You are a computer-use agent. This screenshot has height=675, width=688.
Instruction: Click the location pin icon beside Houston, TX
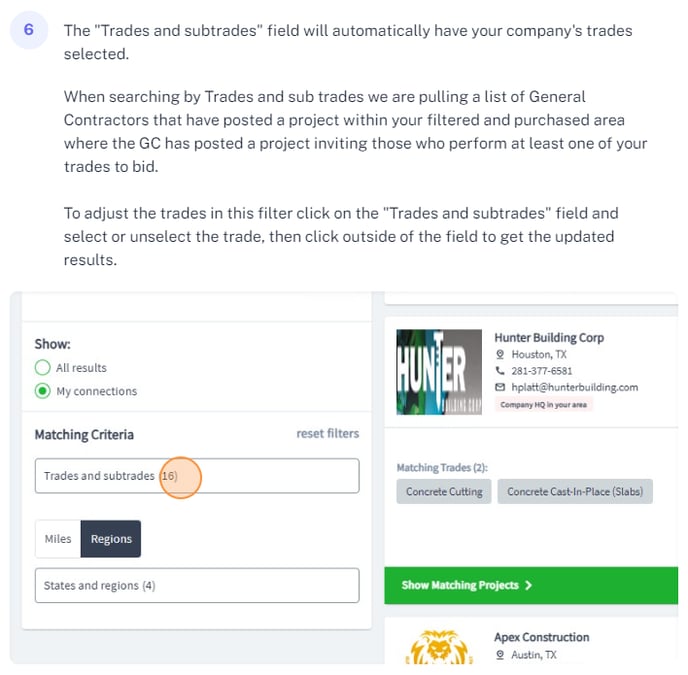[499, 354]
